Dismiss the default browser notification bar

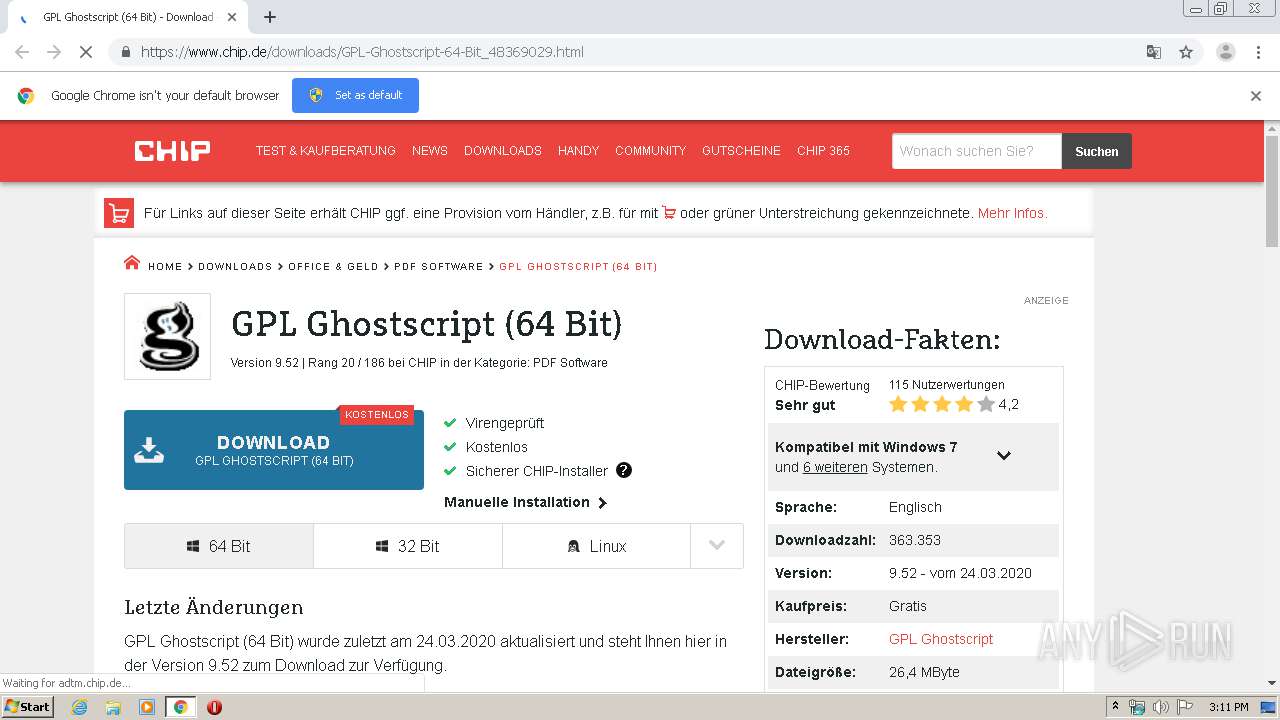pyautogui.click(x=1256, y=96)
